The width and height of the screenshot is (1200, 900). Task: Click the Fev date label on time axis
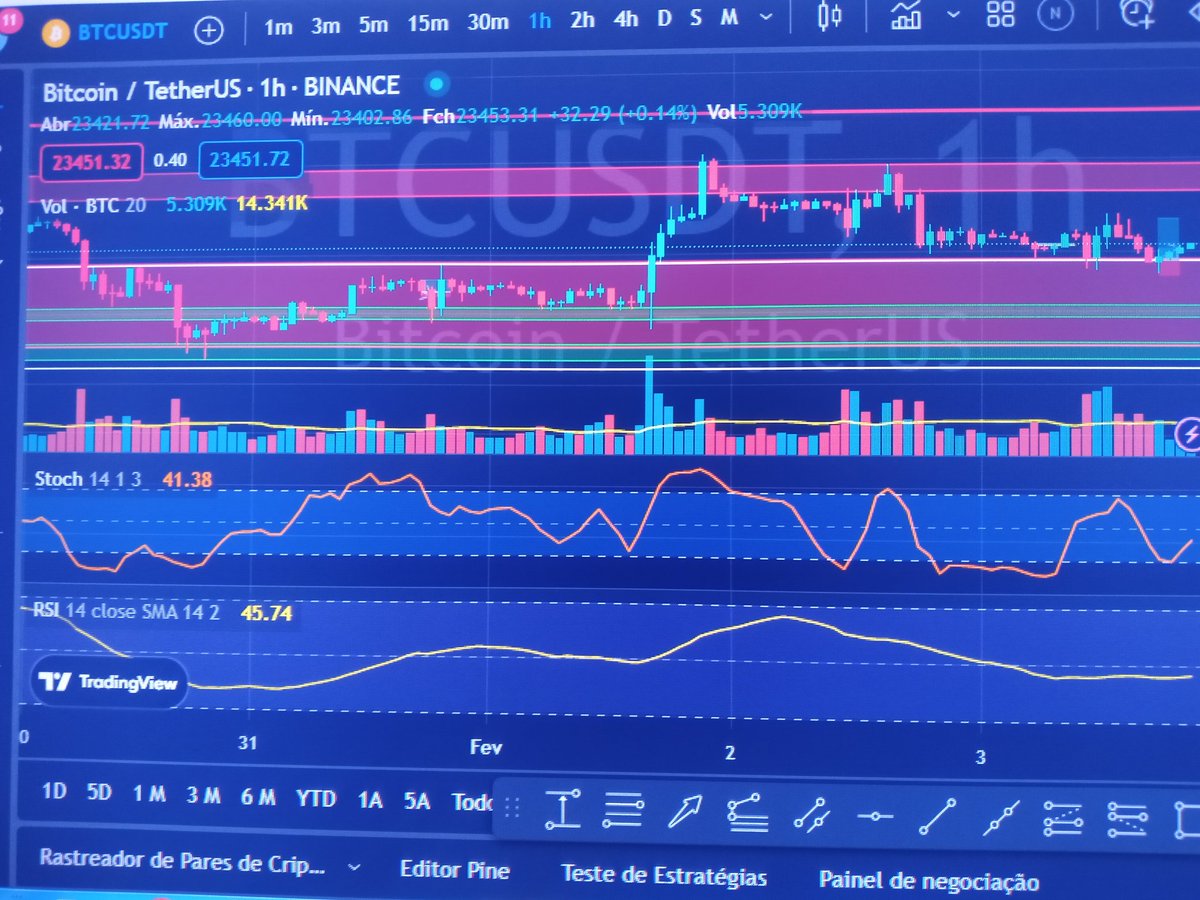point(485,746)
